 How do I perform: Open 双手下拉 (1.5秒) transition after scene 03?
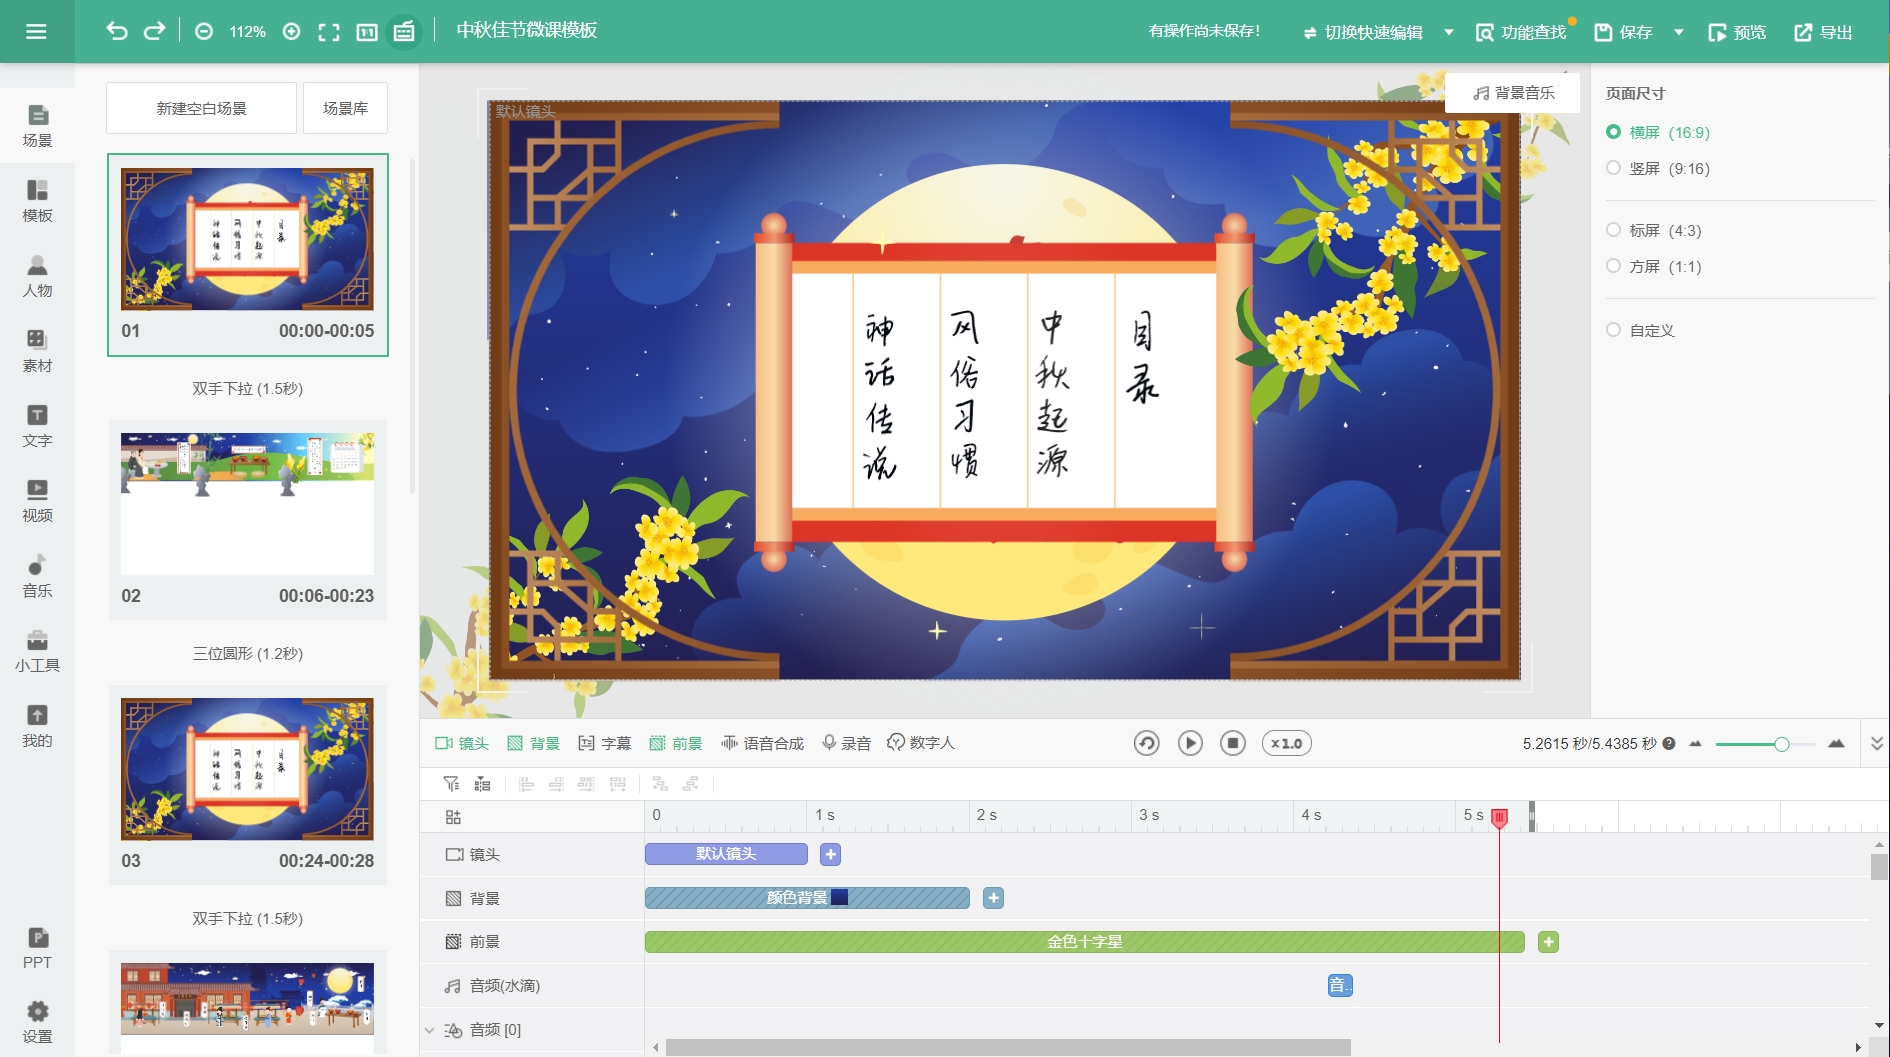pyautogui.click(x=247, y=918)
